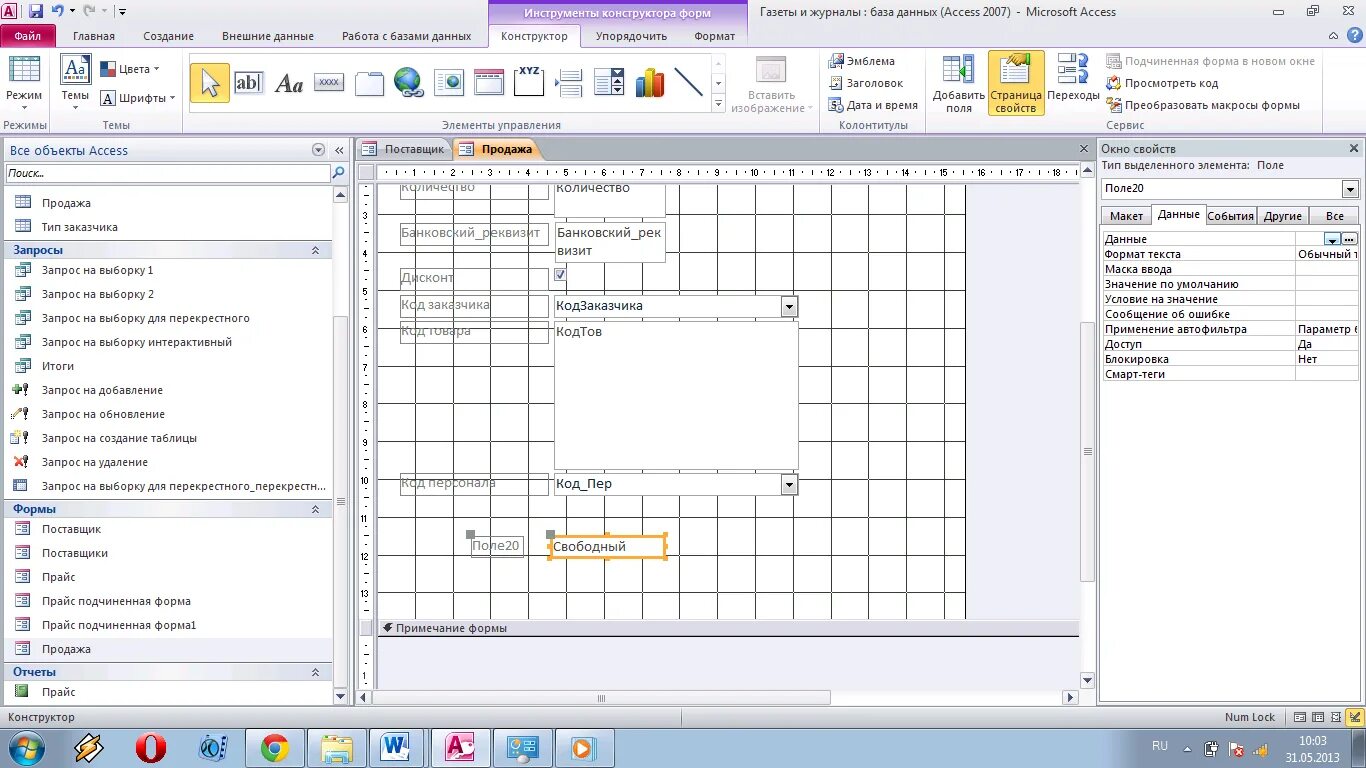Insert Эмблема (logo) into the form
1366x768 pixels.
tap(862, 61)
